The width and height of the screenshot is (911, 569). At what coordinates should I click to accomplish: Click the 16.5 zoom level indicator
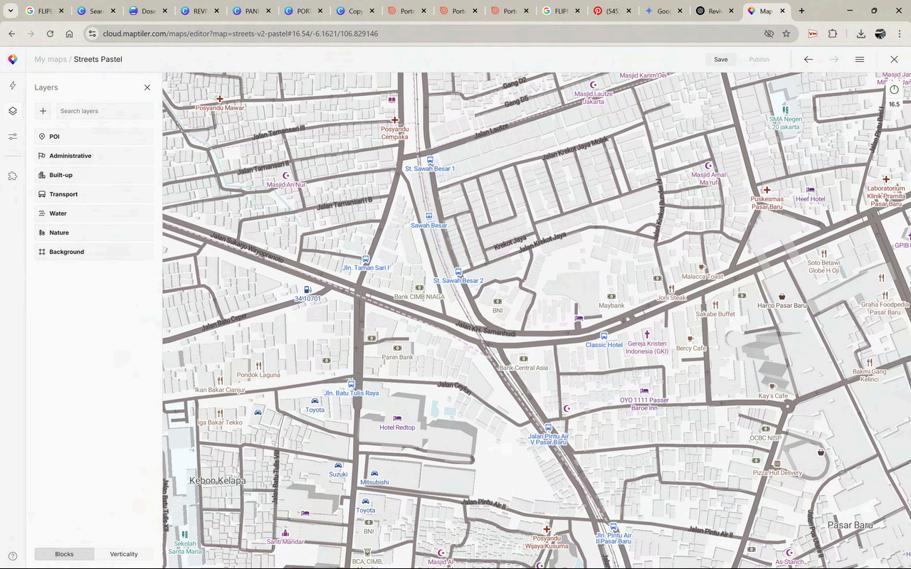pyautogui.click(x=894, y=105)
